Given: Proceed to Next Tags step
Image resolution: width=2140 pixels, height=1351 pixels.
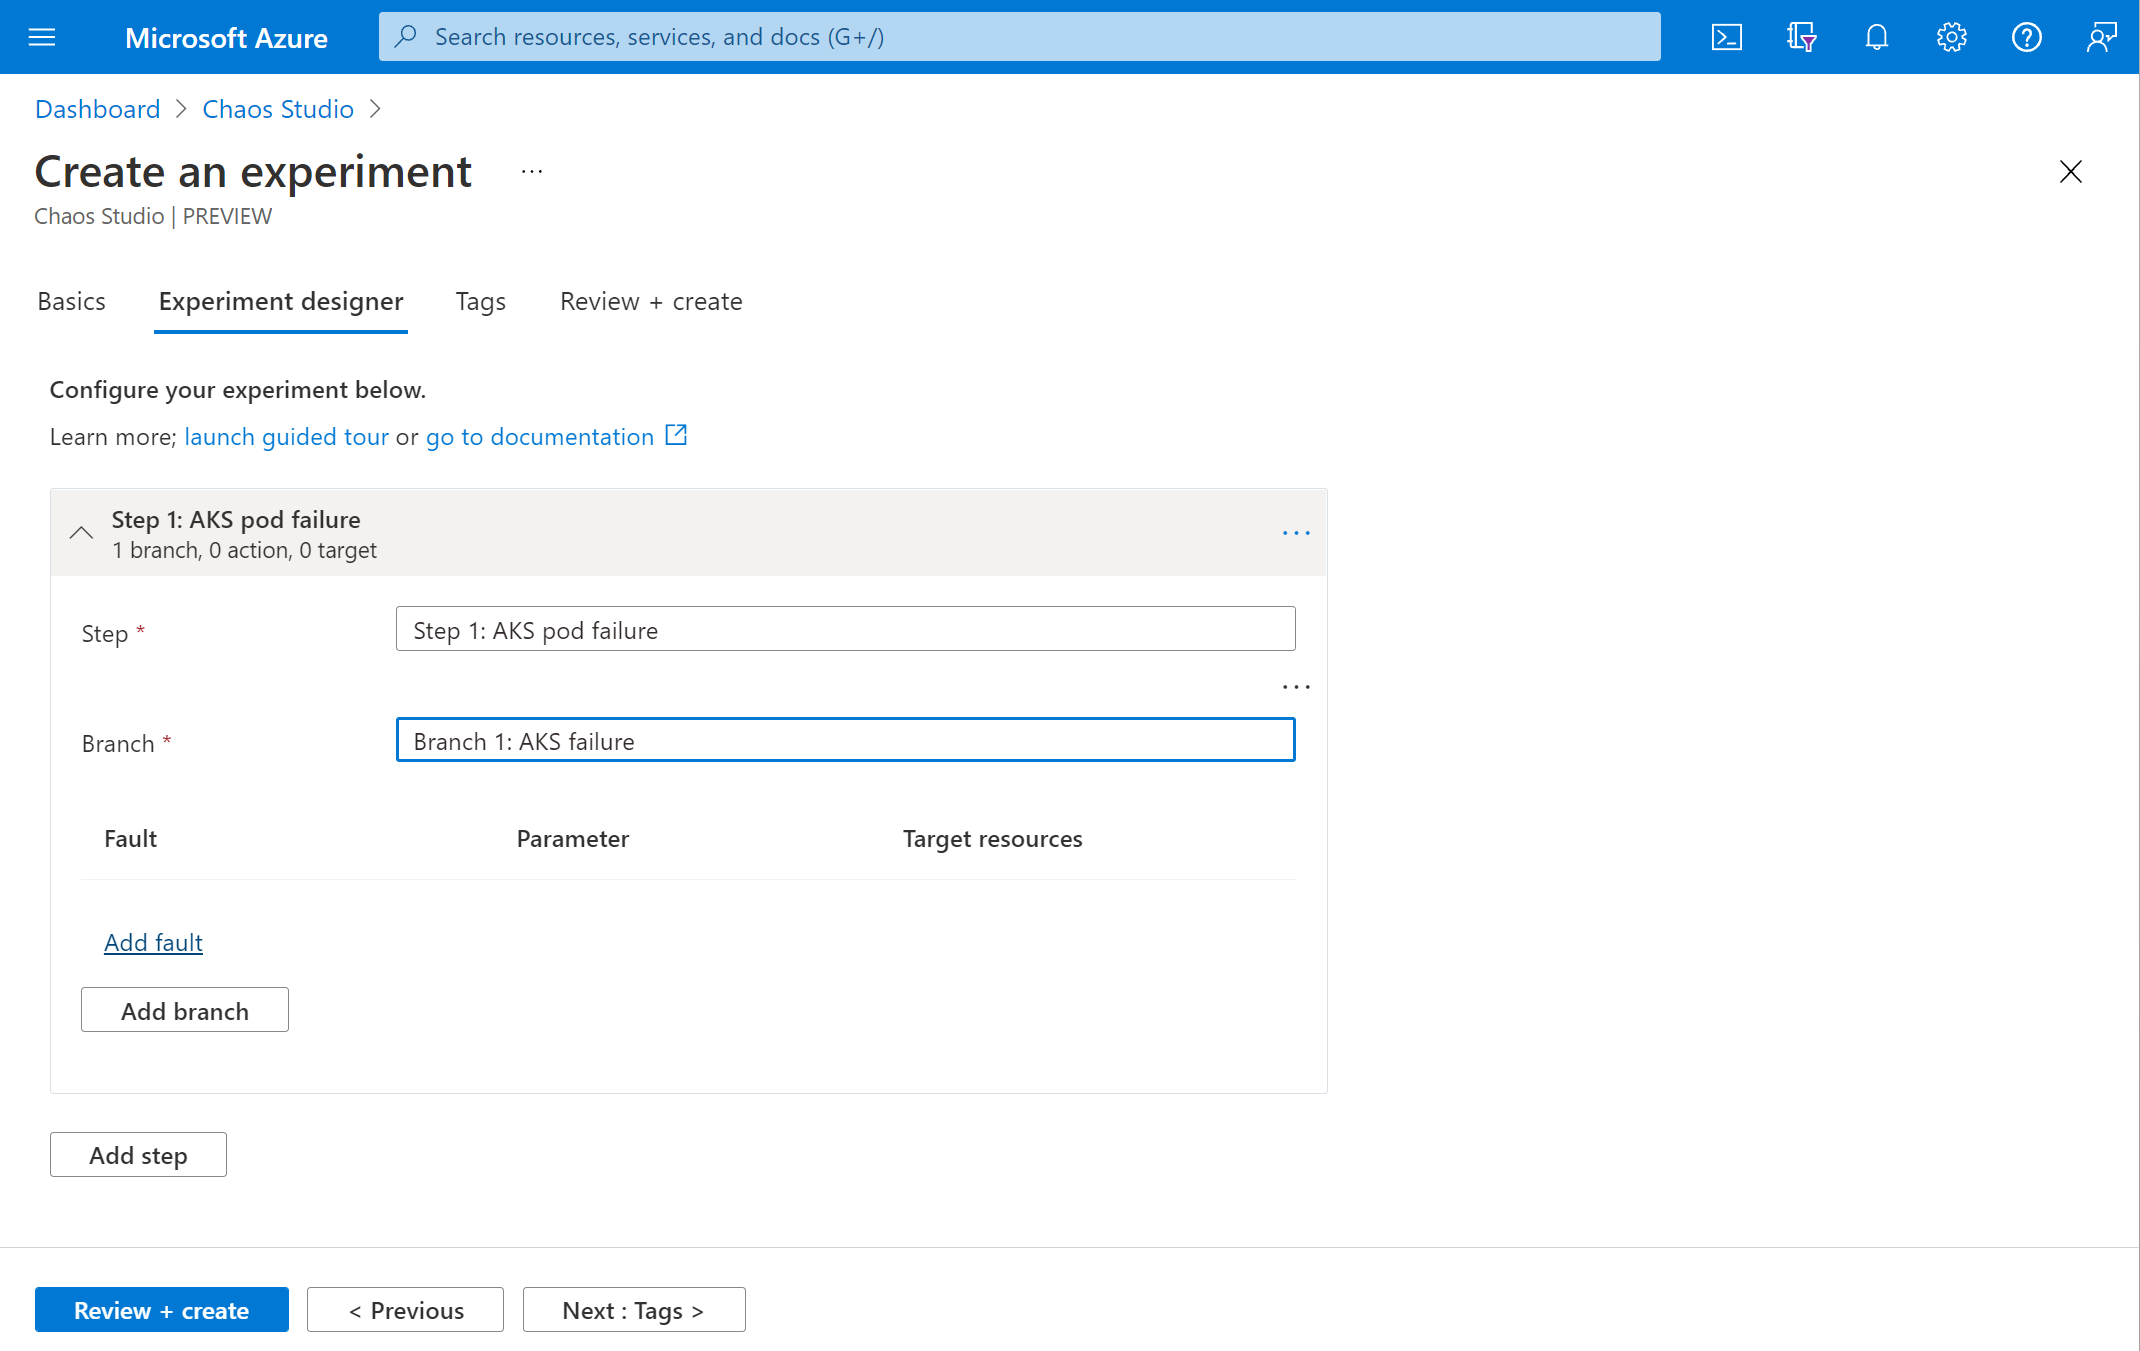Looking at the screenshot, I should point(633,1309).
